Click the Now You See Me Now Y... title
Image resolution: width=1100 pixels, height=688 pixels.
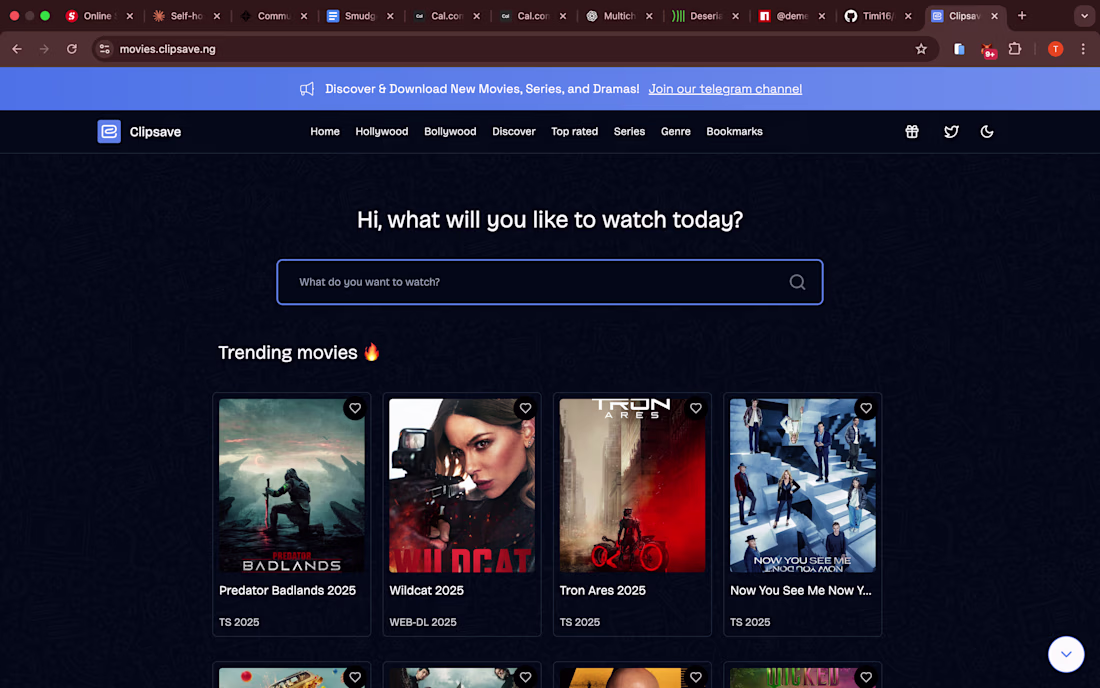800,591
